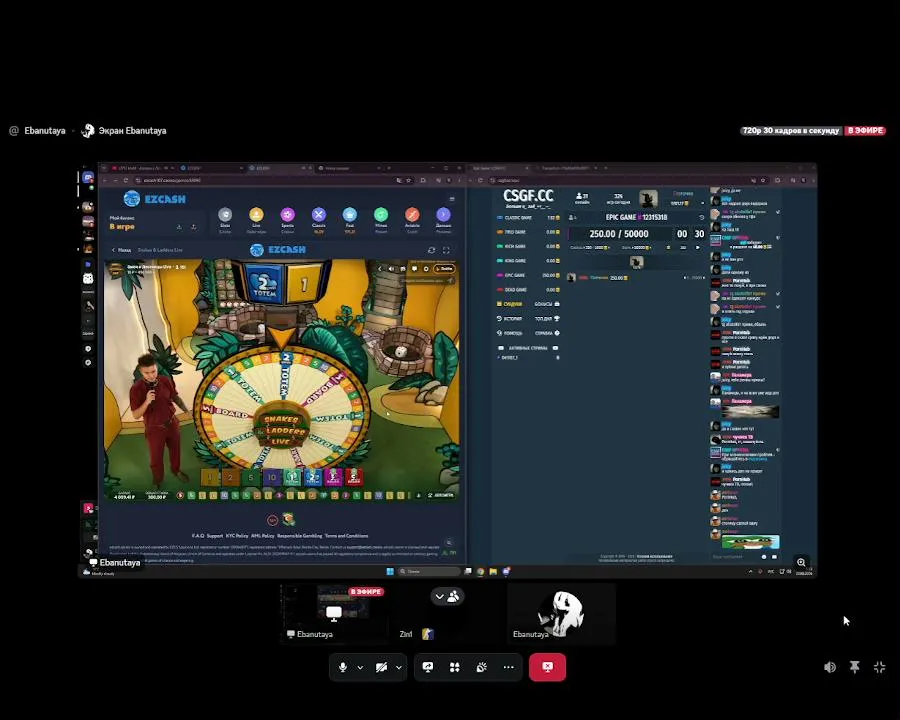Select DEAD GAME in CSGF menu

coord(528,290)
